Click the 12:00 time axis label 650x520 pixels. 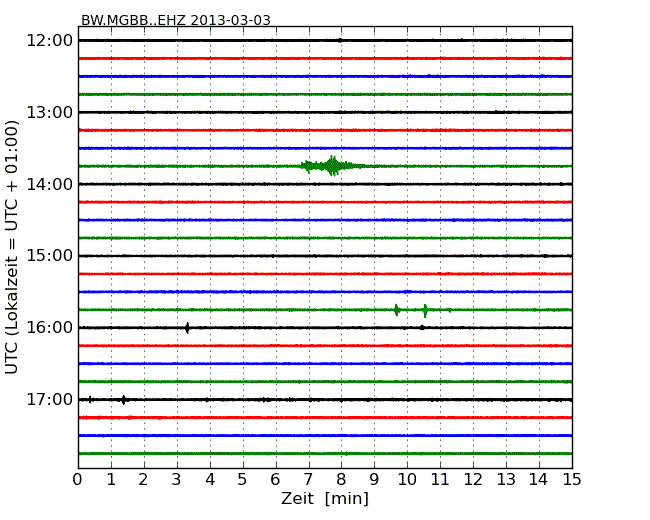[50, 41]
